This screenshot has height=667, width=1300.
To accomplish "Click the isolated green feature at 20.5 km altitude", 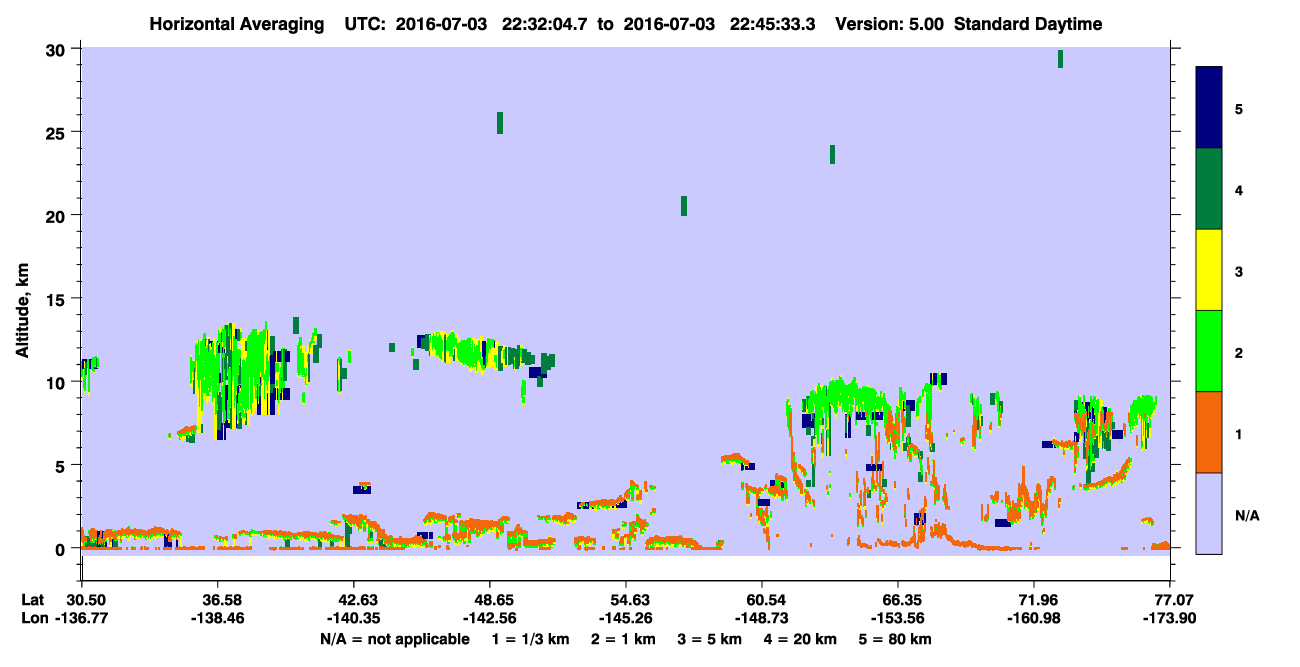I will click(684, 205).
